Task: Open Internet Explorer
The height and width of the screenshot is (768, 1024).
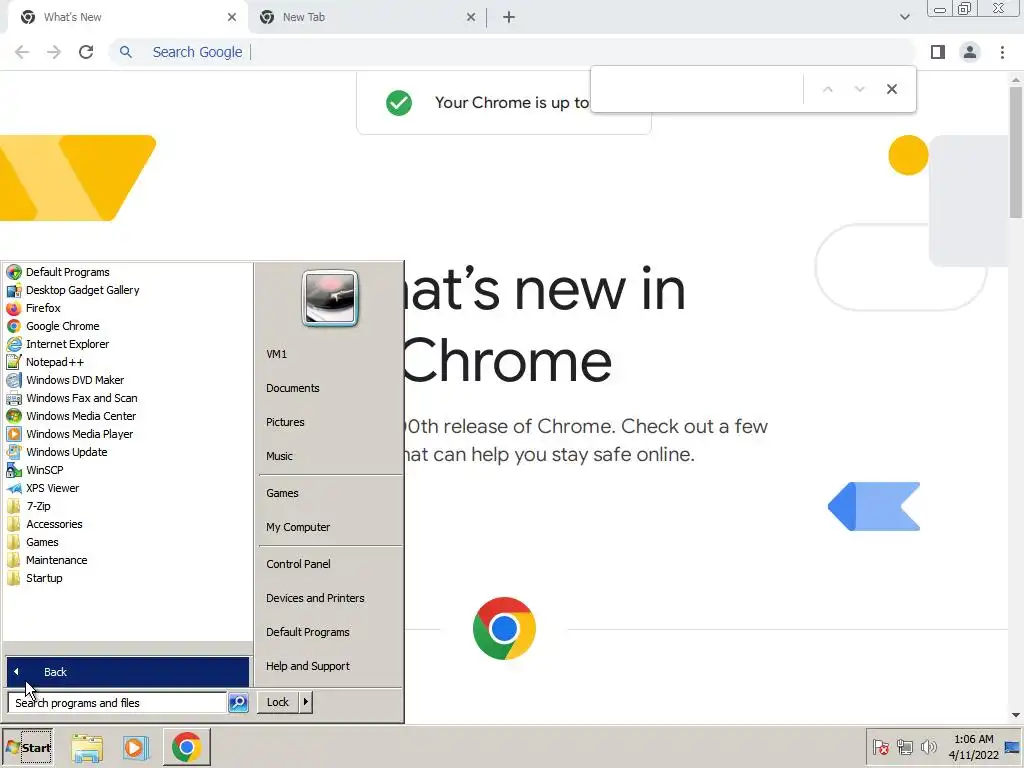Action: (67, 344)
